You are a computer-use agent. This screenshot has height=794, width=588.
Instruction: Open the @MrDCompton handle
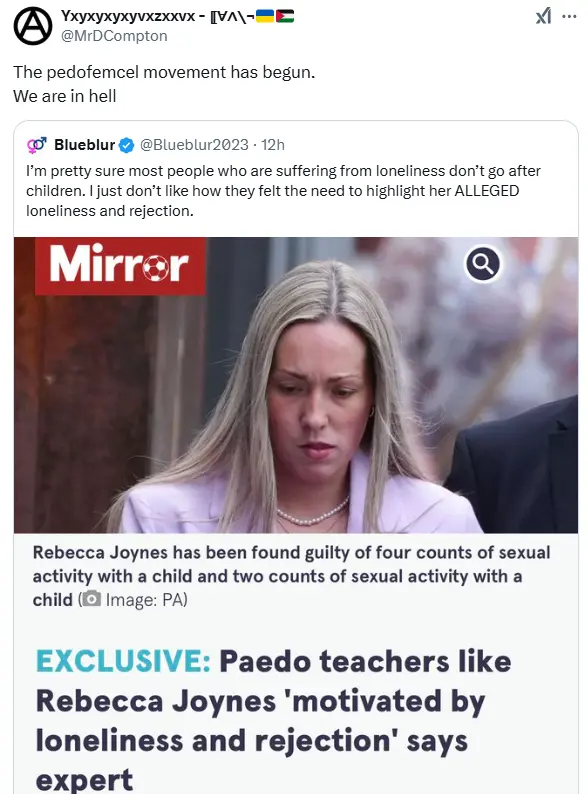114,36
